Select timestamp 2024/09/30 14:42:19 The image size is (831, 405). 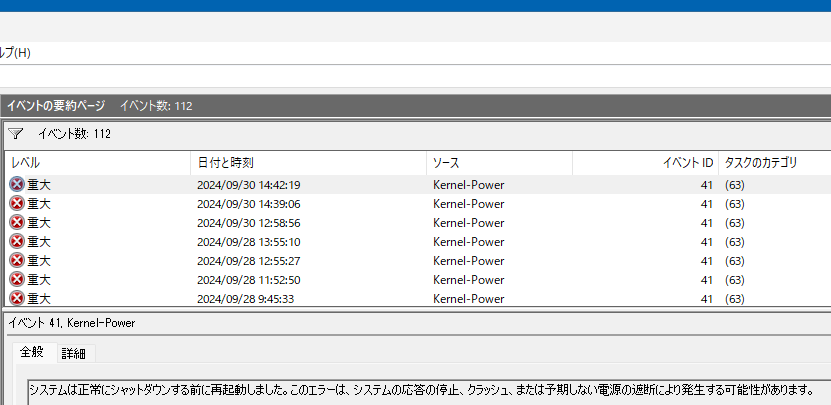click(x=249, y=185)
